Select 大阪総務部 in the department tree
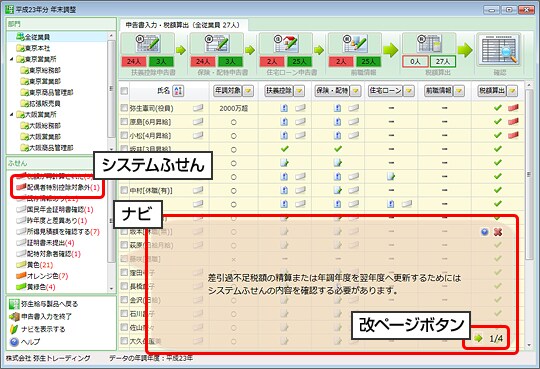Viewport: 540px width, 369px height. 40,126
